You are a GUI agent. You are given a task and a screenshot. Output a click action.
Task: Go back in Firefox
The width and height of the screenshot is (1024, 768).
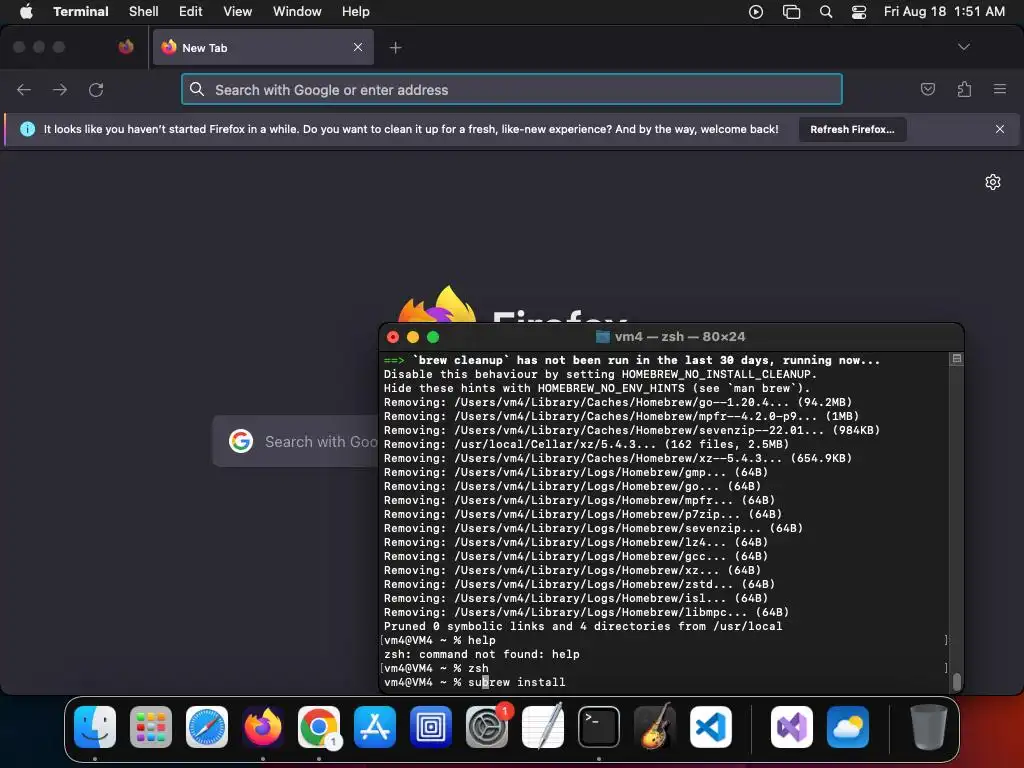pos(24,89)
